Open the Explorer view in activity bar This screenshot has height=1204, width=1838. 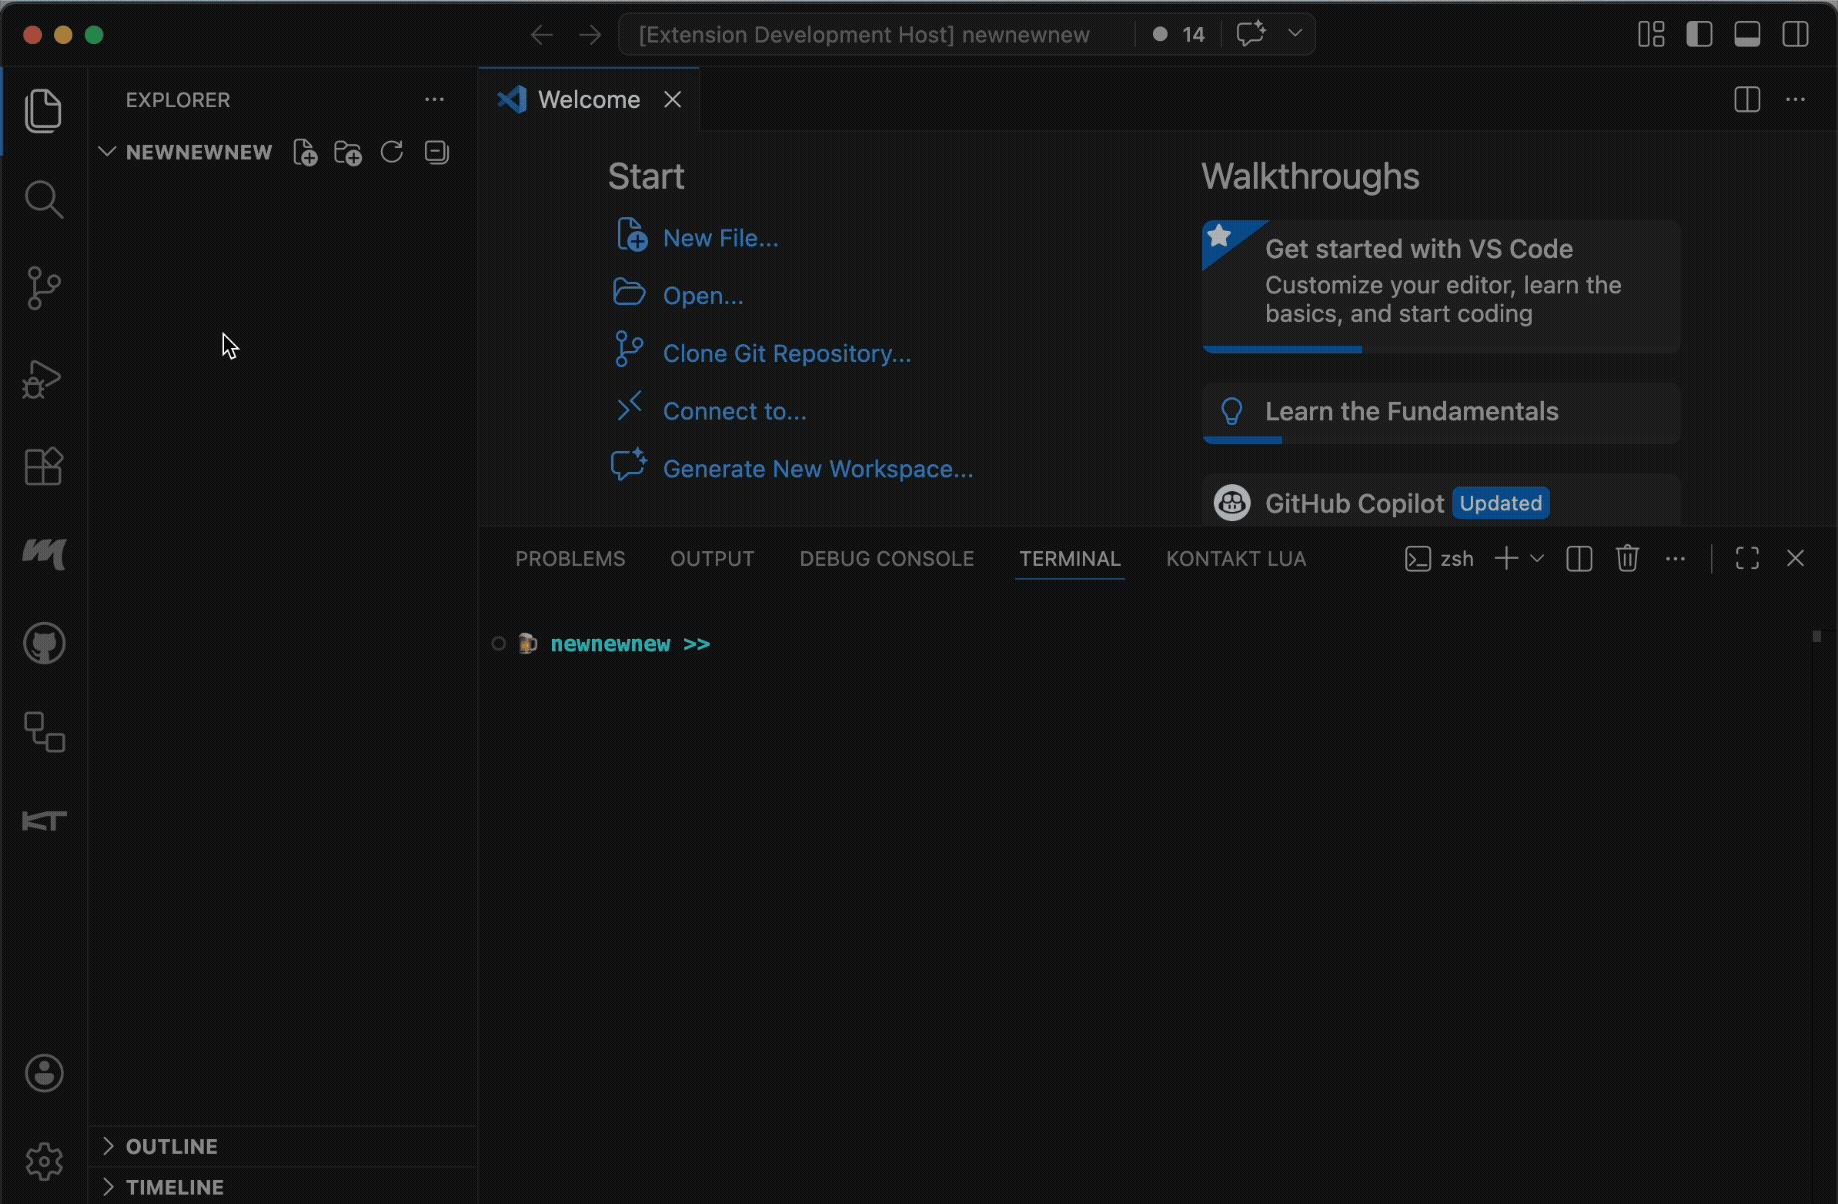44,110
